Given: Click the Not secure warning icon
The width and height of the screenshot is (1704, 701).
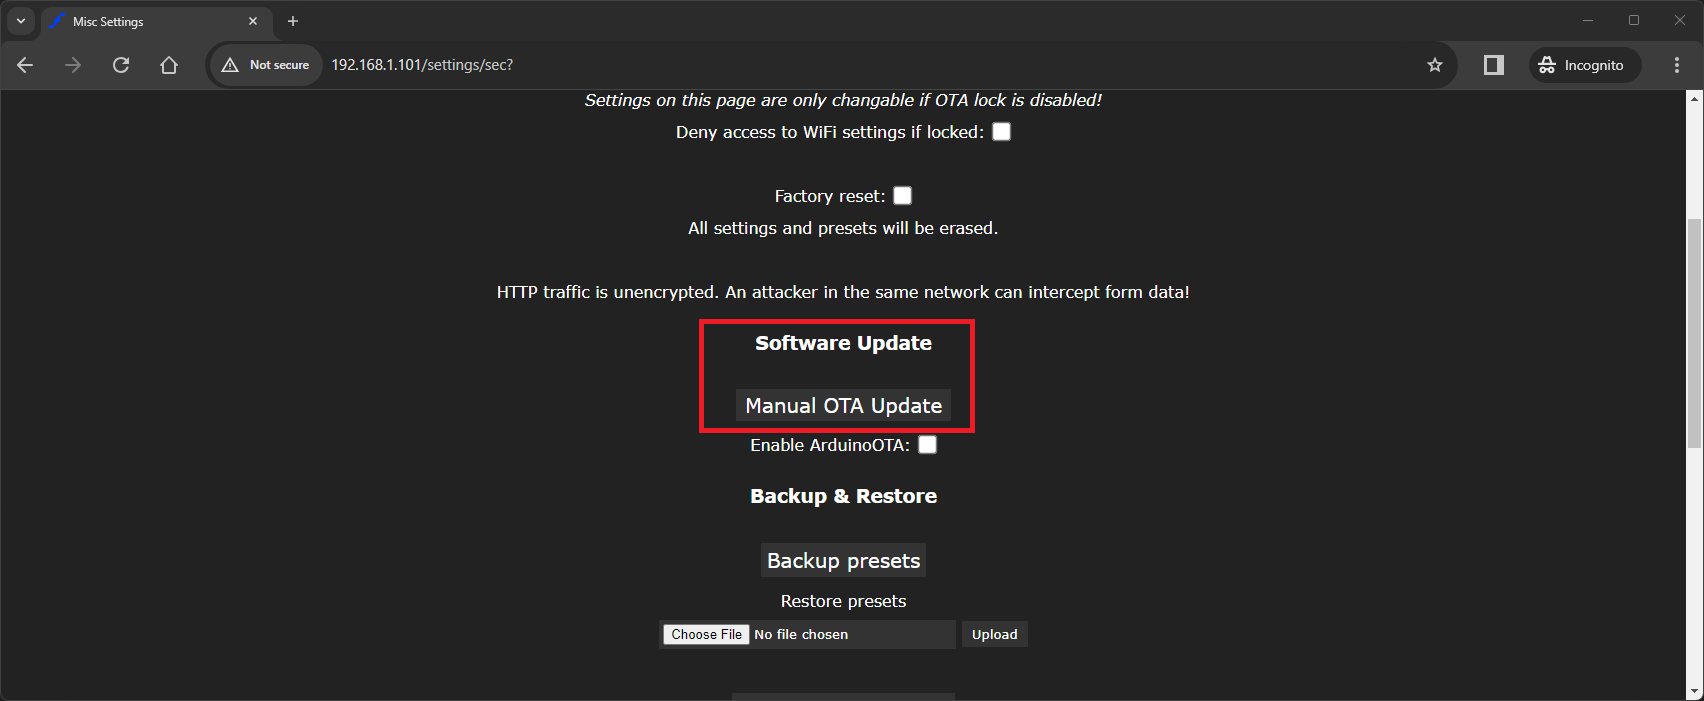Looking at the screenshot, I should tap(231, 65).
